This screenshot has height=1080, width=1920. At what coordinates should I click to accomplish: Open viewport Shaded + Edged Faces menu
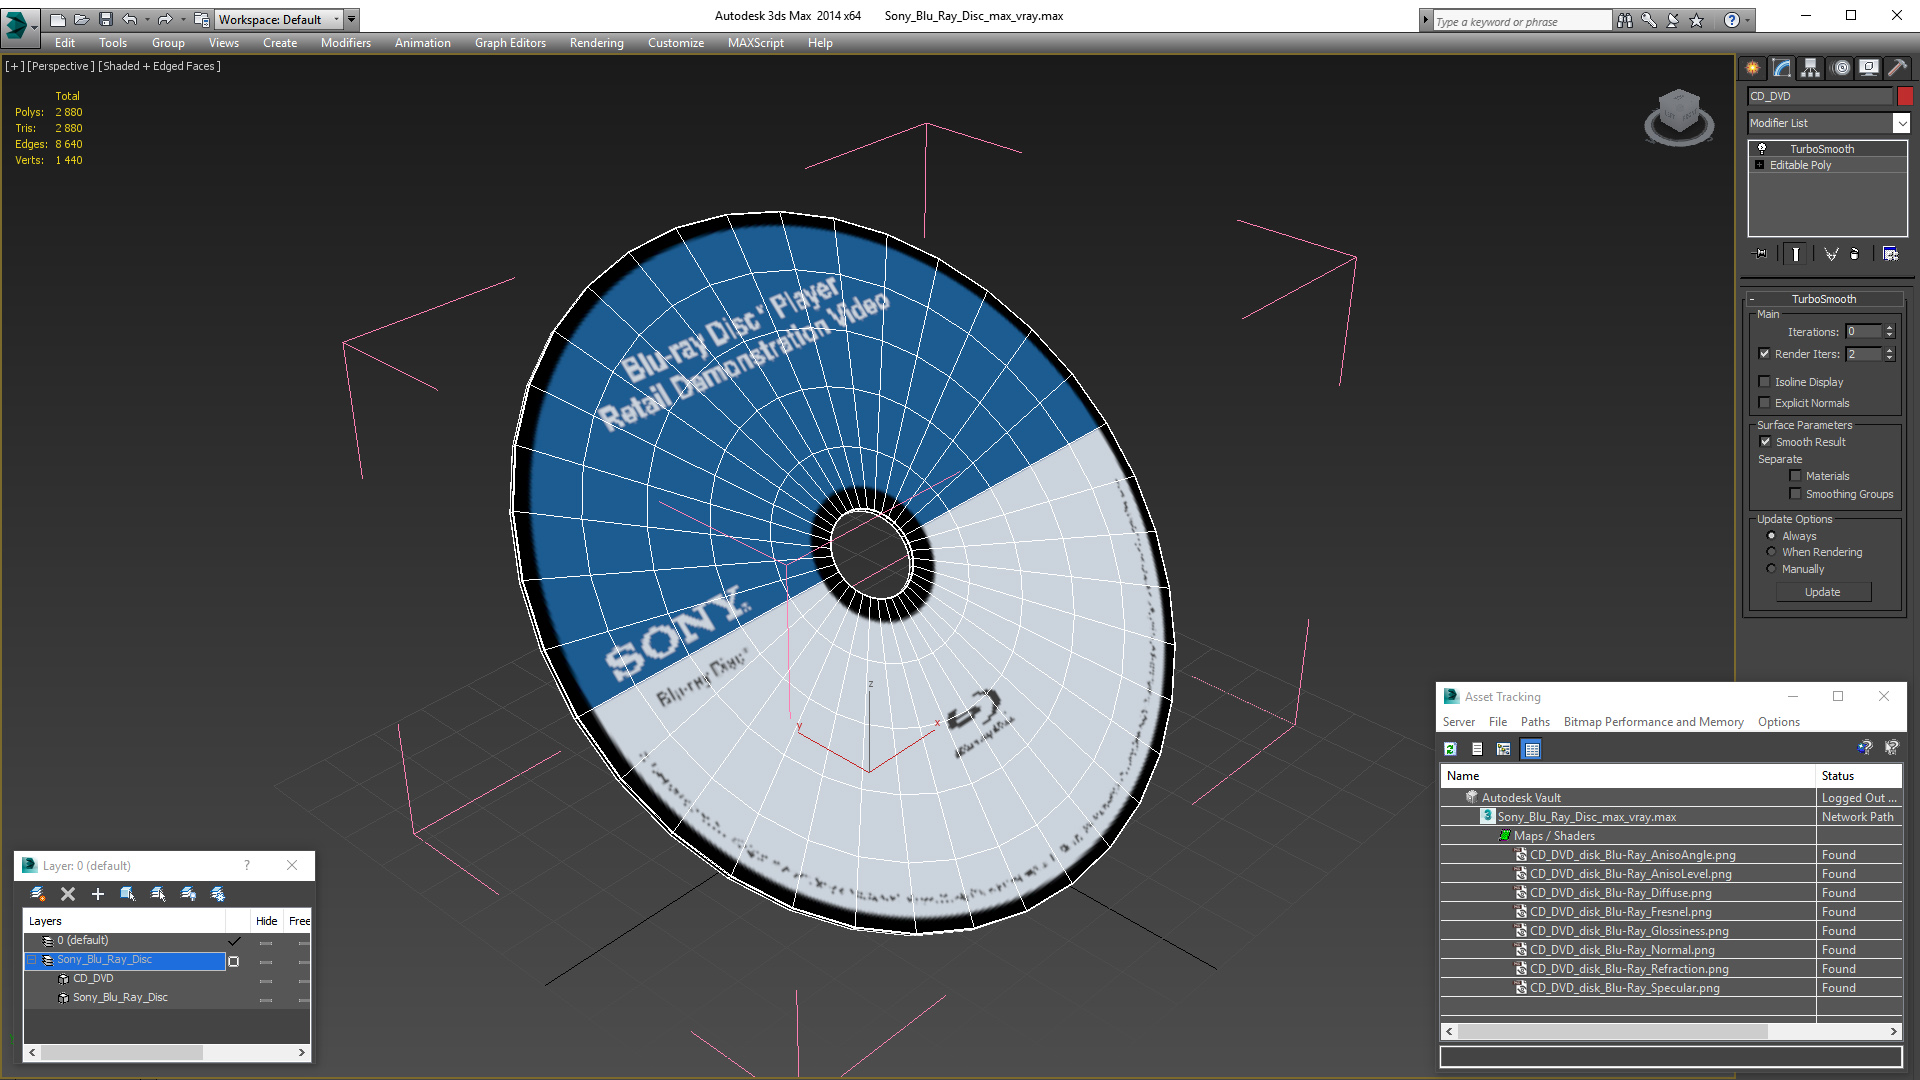[x=160, y=66]
